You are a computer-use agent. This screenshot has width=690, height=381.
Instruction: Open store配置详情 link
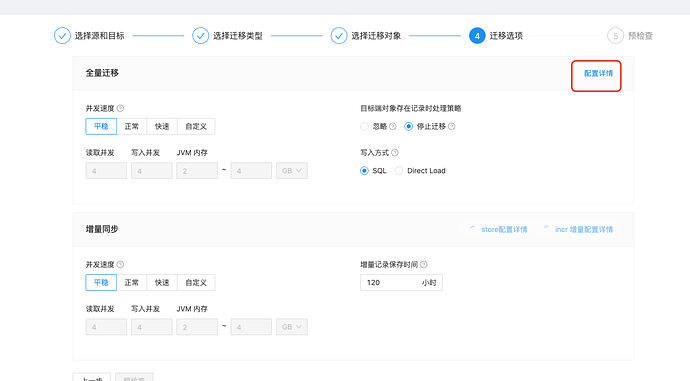[504, 229]
